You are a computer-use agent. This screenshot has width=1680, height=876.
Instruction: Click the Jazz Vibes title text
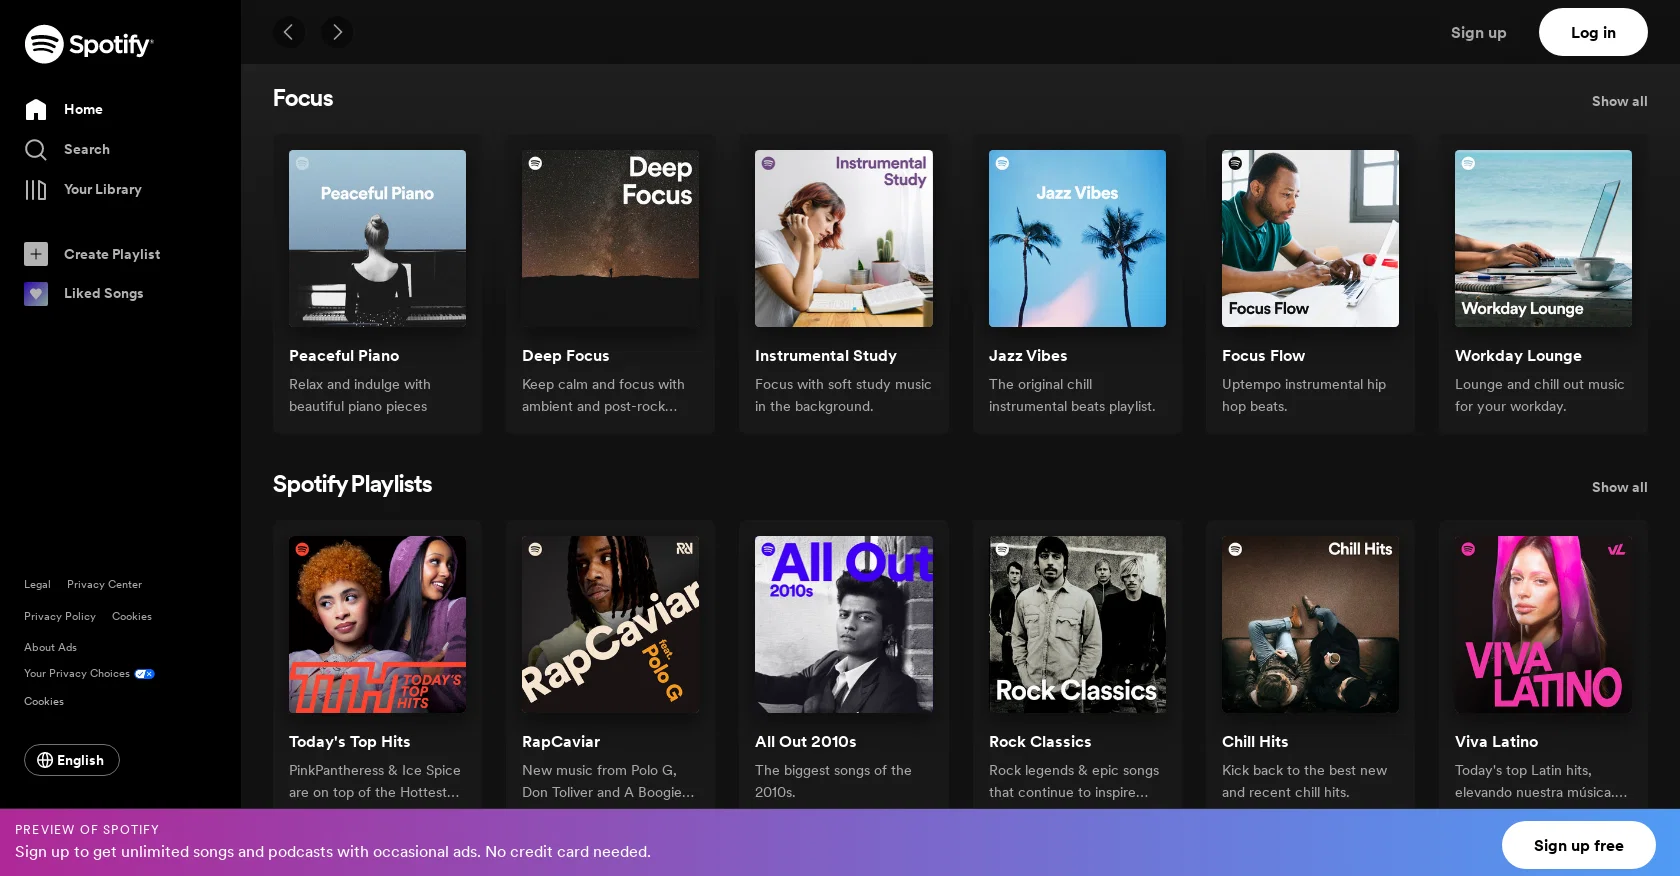pos(1028,355)
